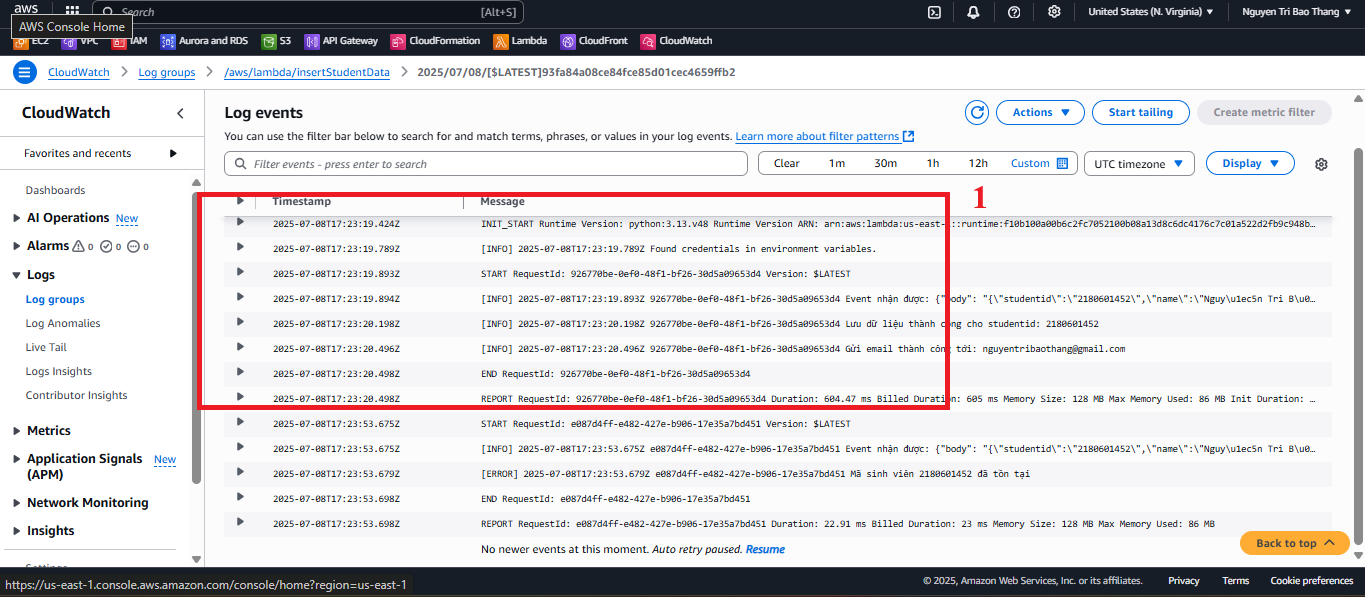Open the United States (N. Virginia) region selector
Viewport: 1365px width, 597px height.
coord(1150,12)
